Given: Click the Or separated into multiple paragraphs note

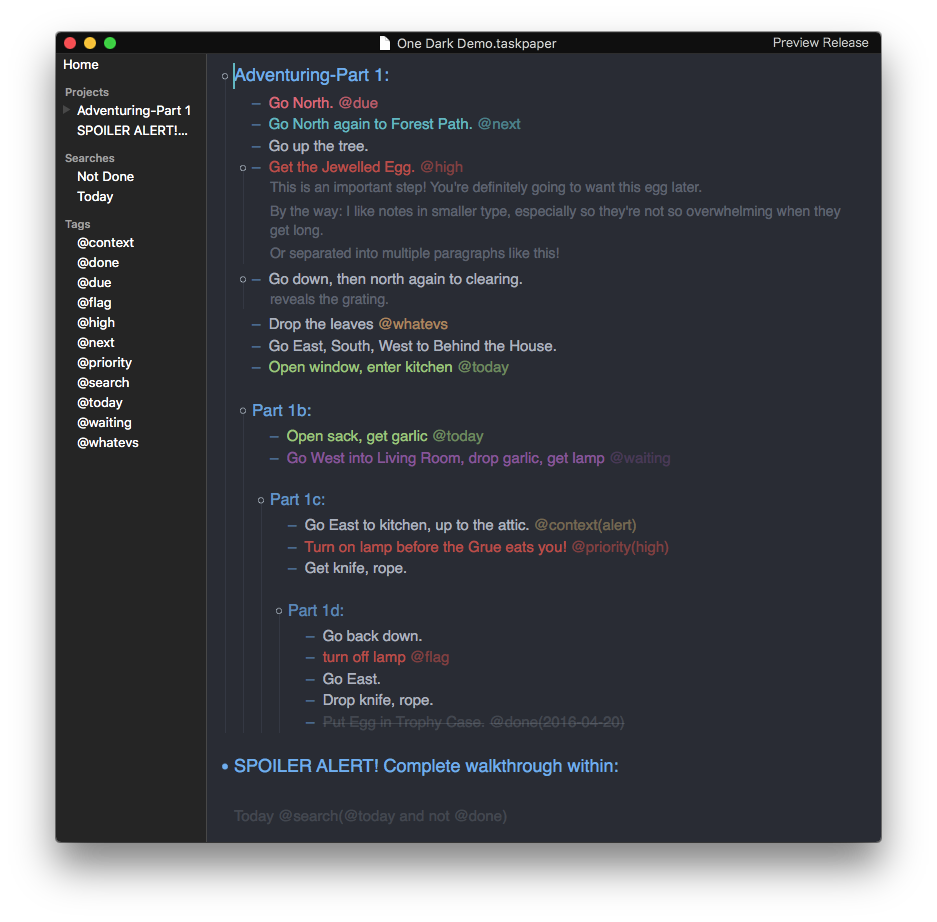Looking at the screenshot, I should click(414, 253).
